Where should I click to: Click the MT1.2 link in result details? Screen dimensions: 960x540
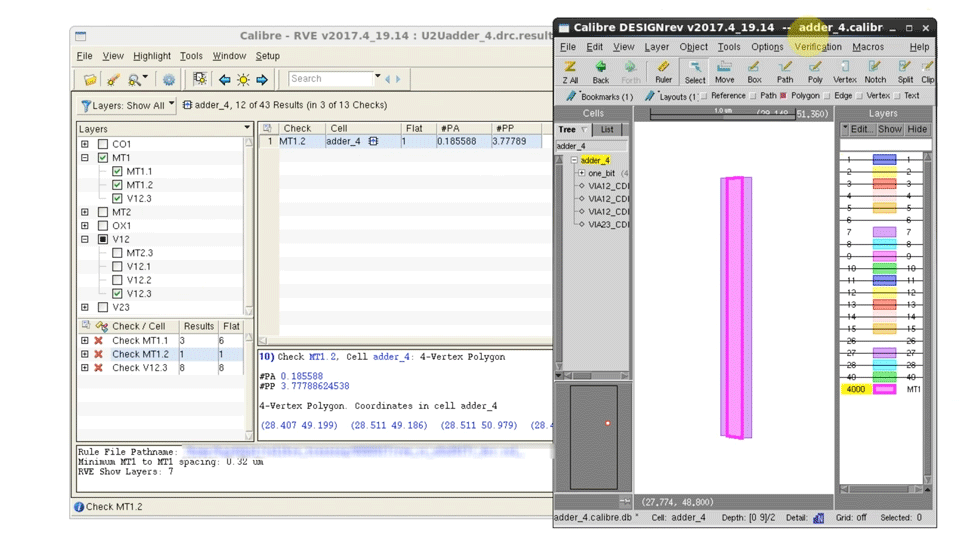[x=322, y=357]
